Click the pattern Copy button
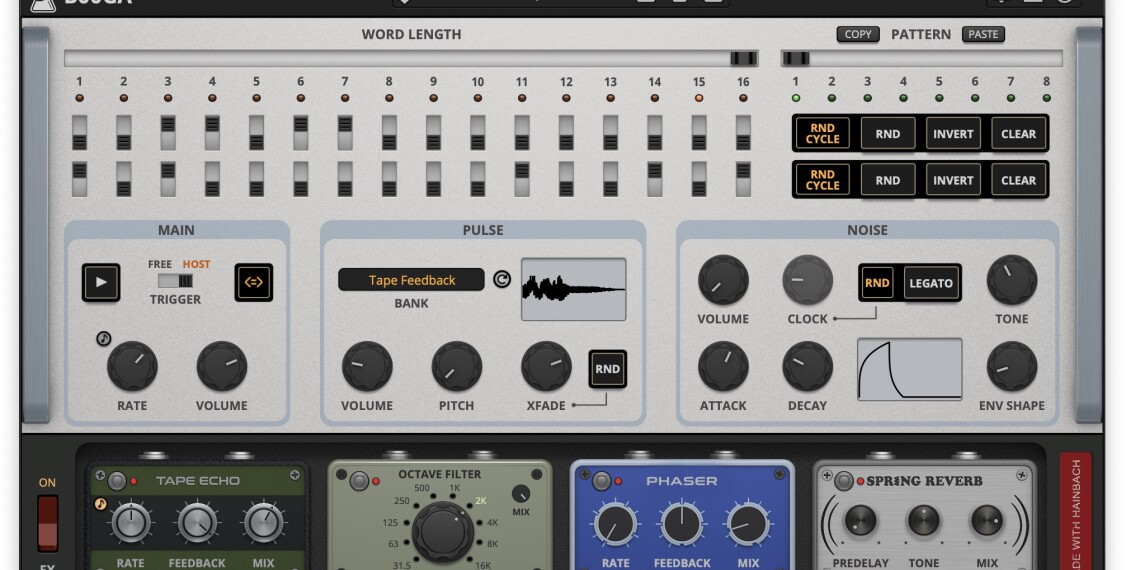1140x570 pixels. point(858,34)
